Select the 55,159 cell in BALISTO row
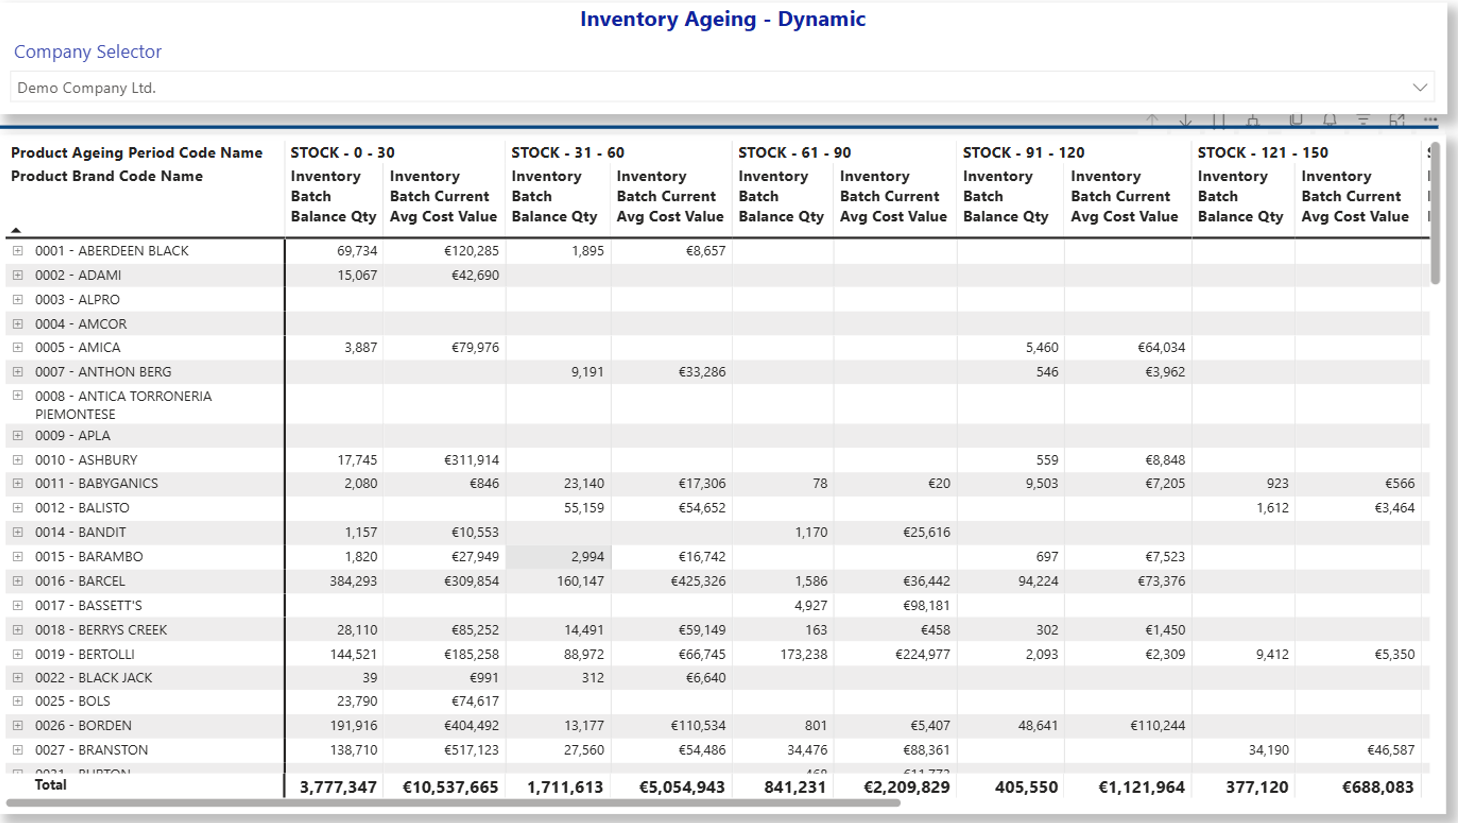The width and height of the screenshot is (1458, 823). click(584, 508)
